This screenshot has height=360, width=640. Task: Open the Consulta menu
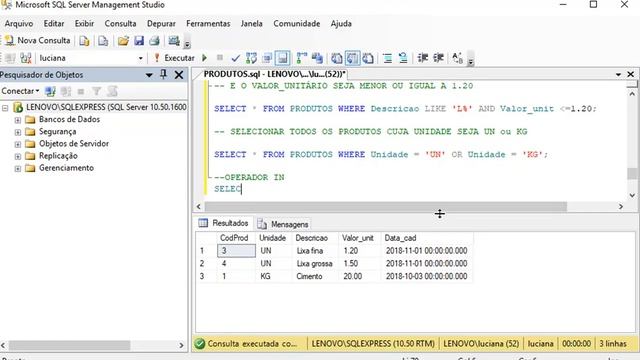click(120, 24)
